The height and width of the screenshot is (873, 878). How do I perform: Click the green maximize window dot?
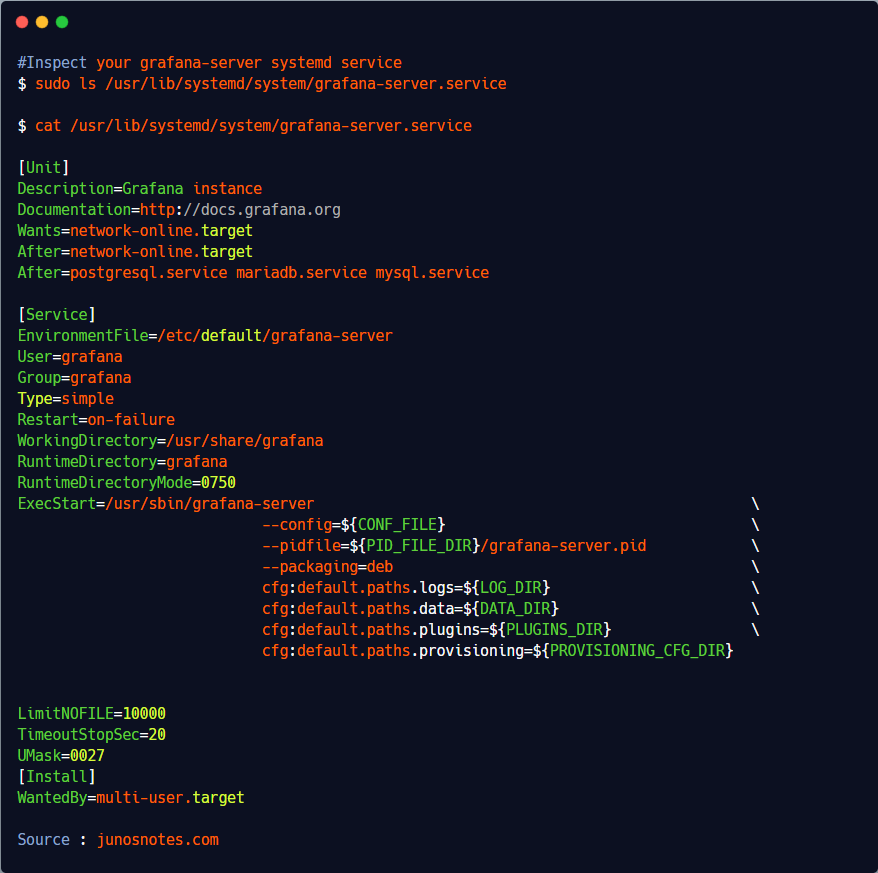pos(62,22)
